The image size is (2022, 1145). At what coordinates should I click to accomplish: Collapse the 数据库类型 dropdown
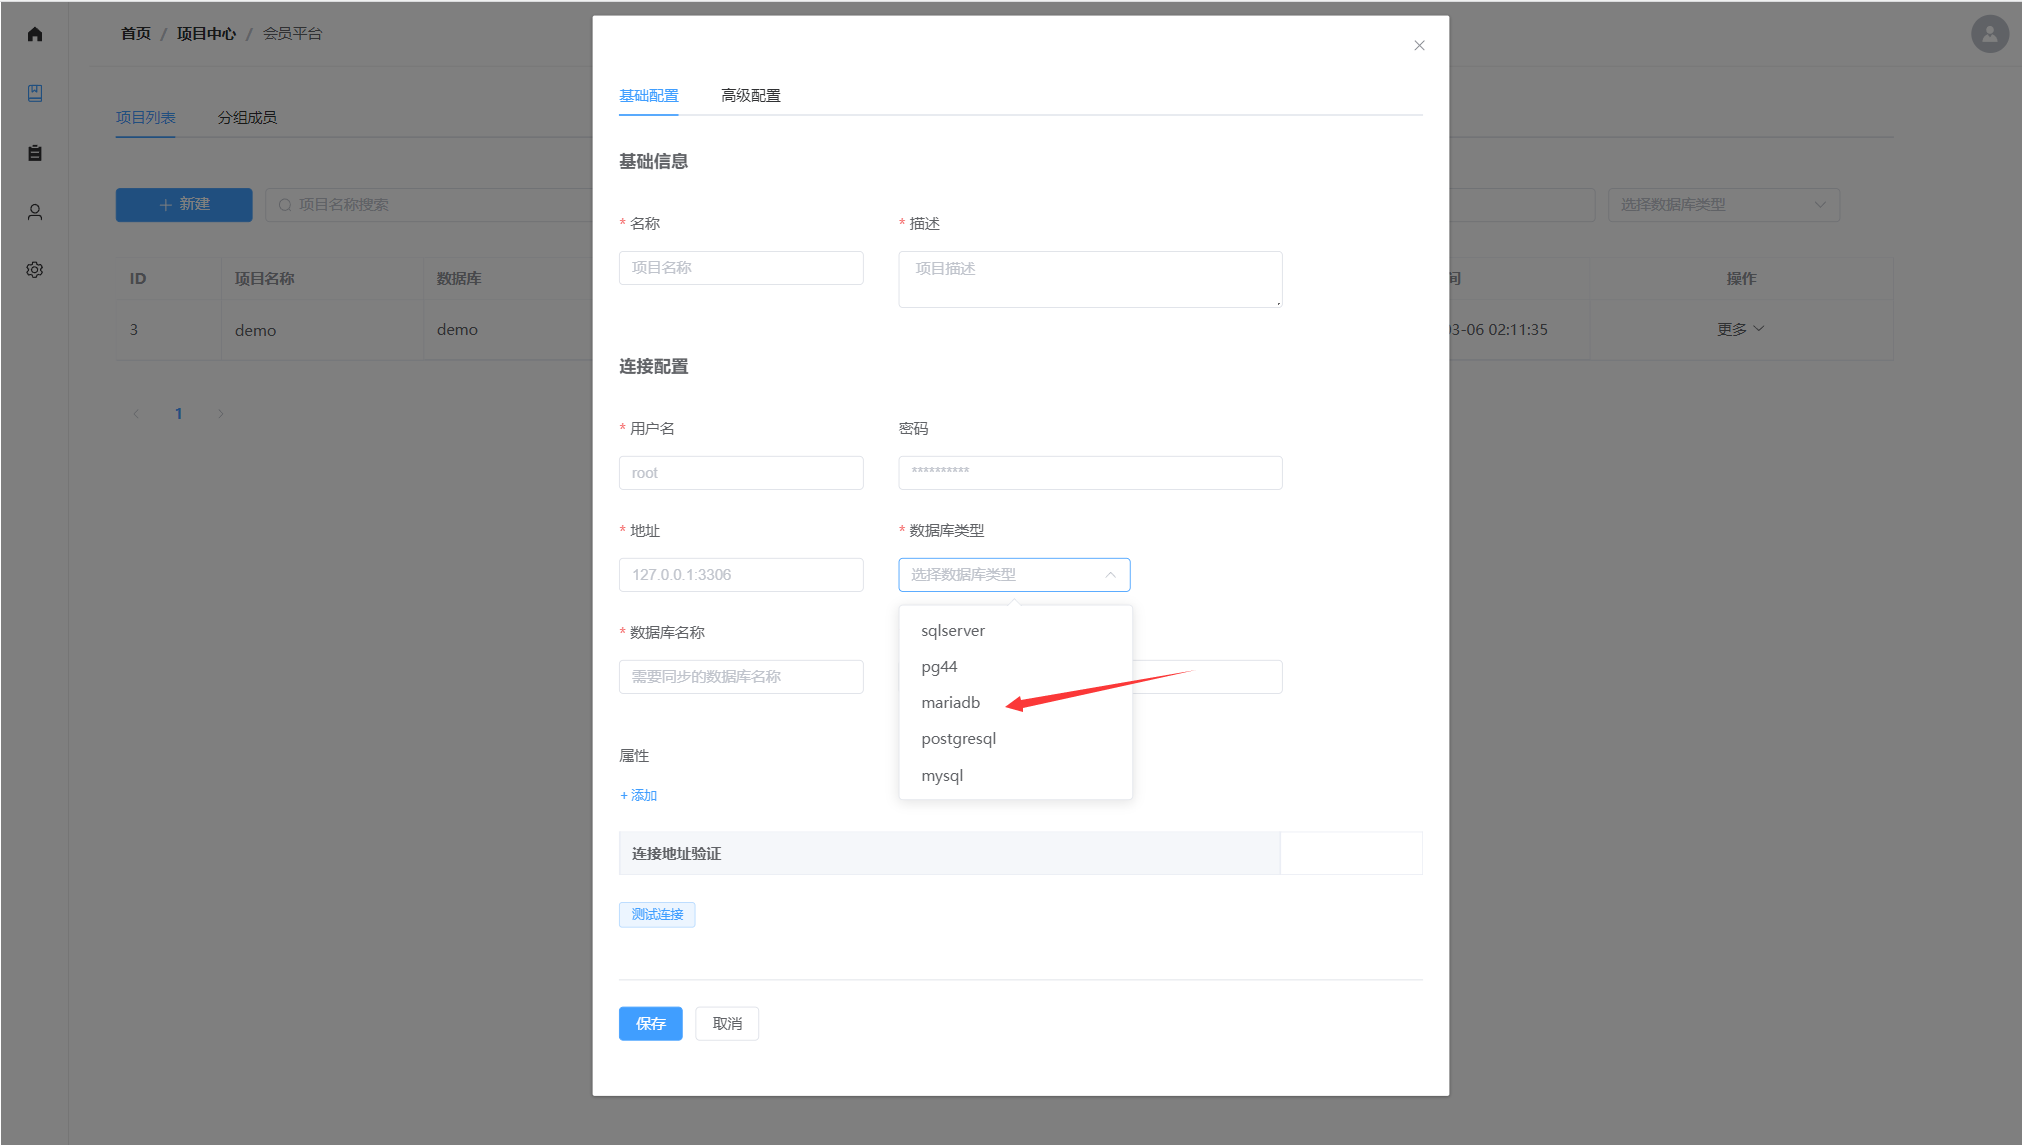tap(1110, 575)
